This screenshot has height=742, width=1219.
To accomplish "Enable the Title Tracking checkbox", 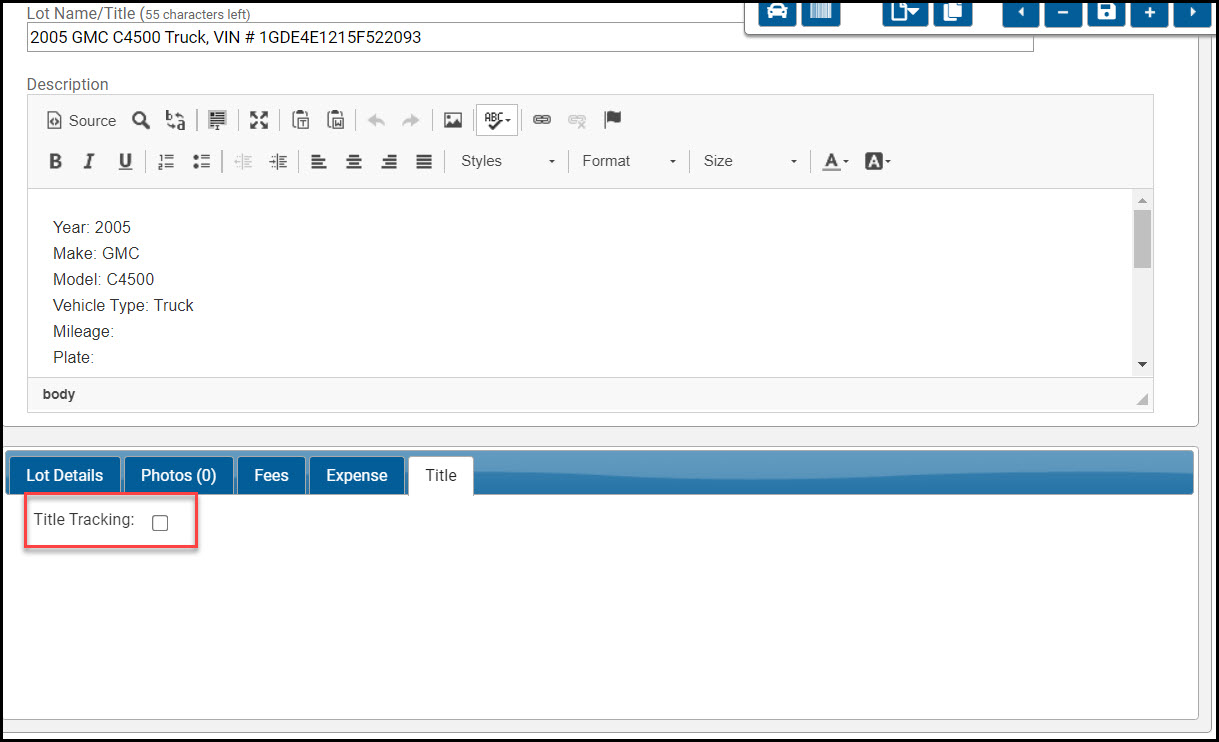I will pyautogui.click(x=160, y=522).
